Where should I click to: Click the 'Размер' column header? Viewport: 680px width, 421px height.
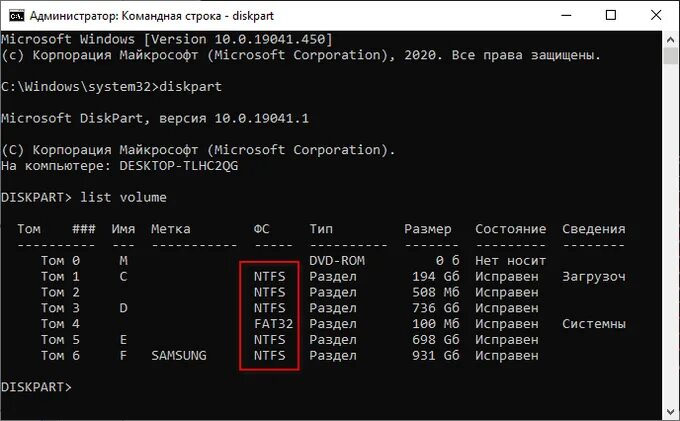click(428, 229)
